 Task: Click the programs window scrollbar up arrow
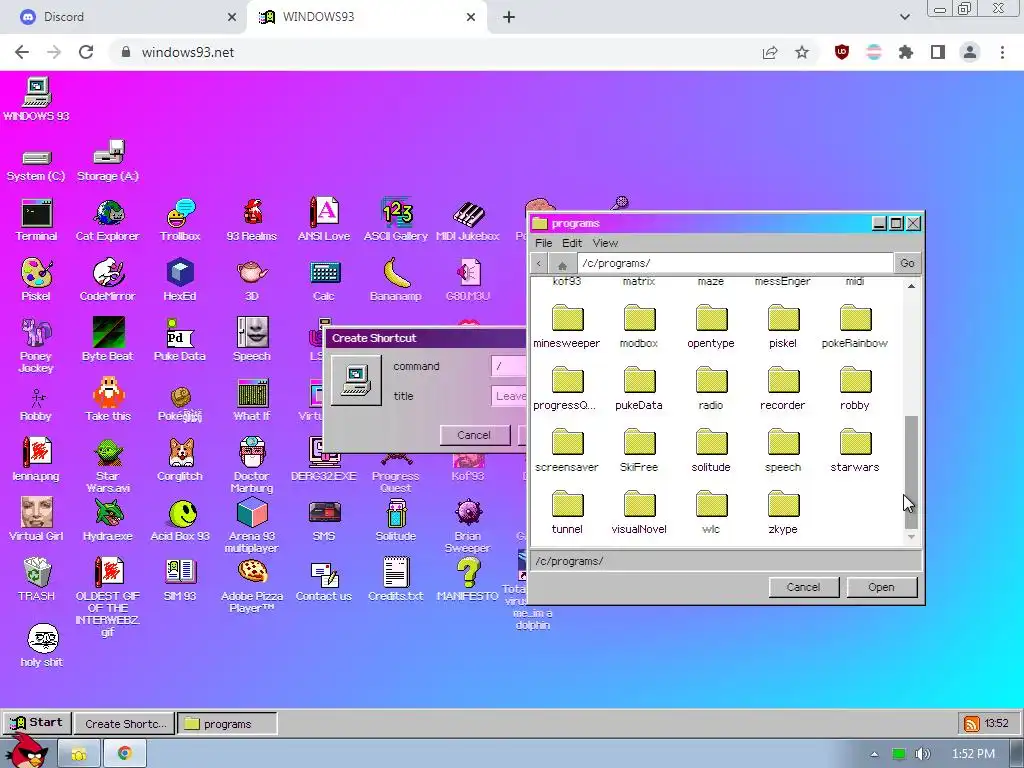click(x=911, y=286)
